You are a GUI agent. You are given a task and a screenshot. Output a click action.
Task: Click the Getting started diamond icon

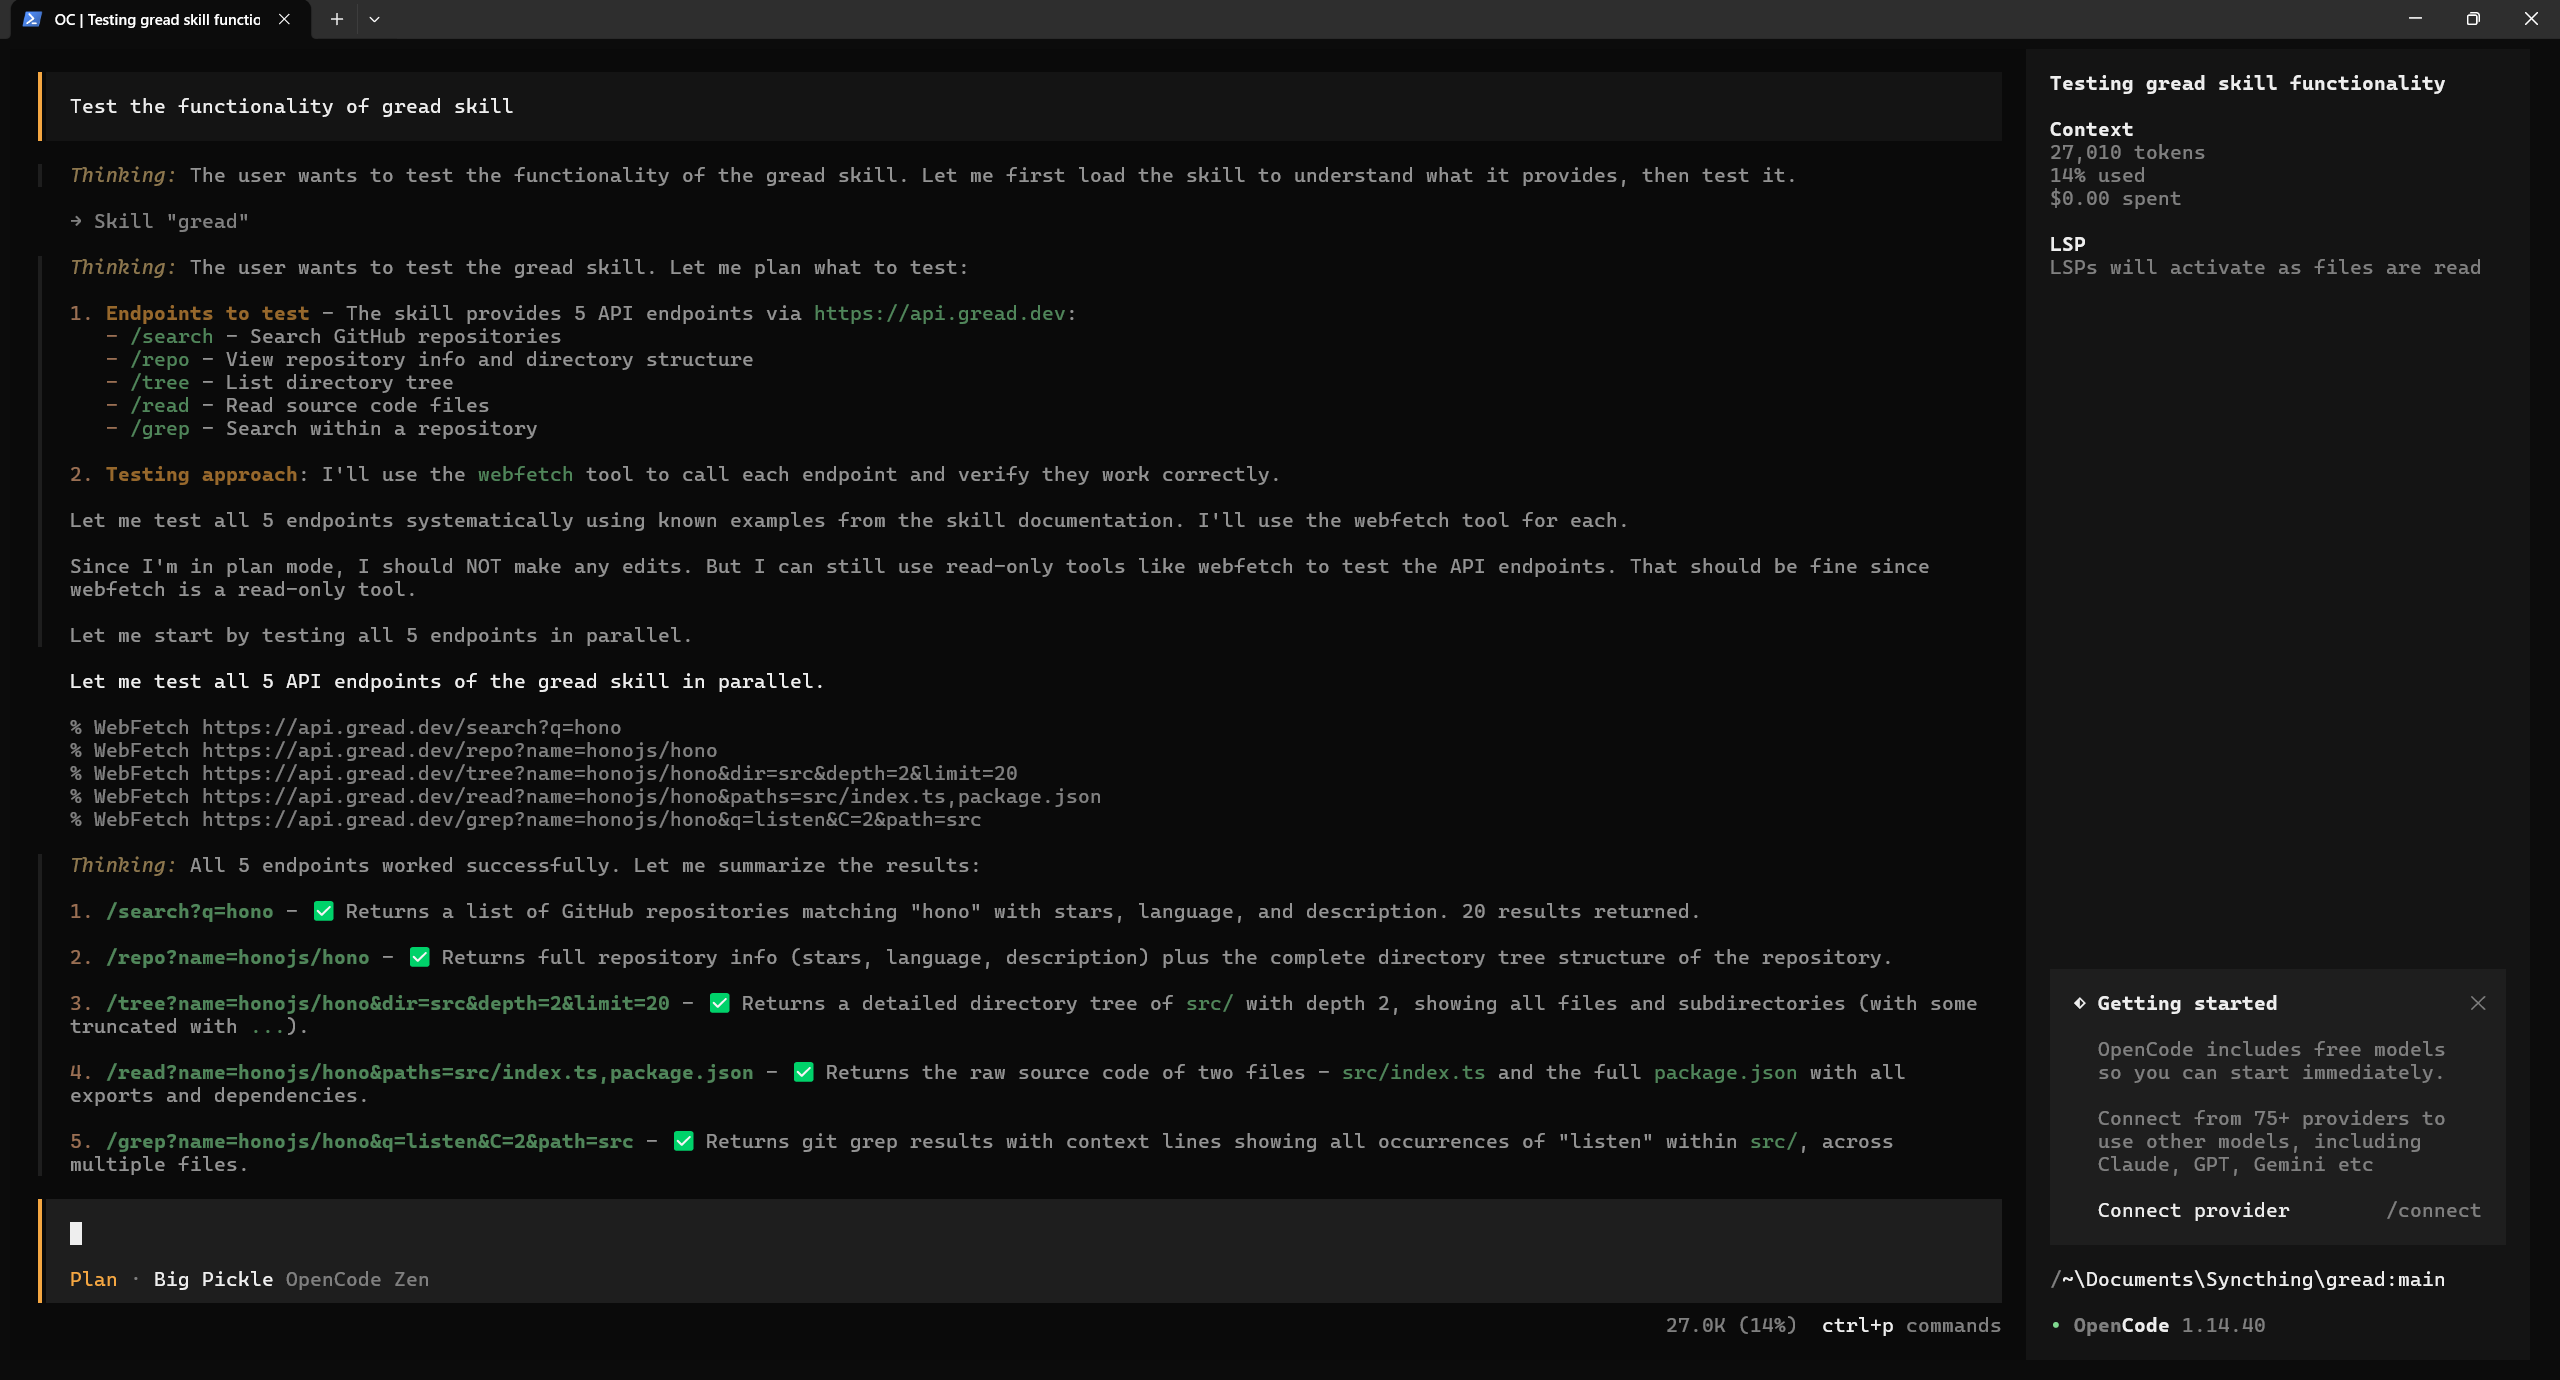pyautogui.click(x=2079, y=1003)
